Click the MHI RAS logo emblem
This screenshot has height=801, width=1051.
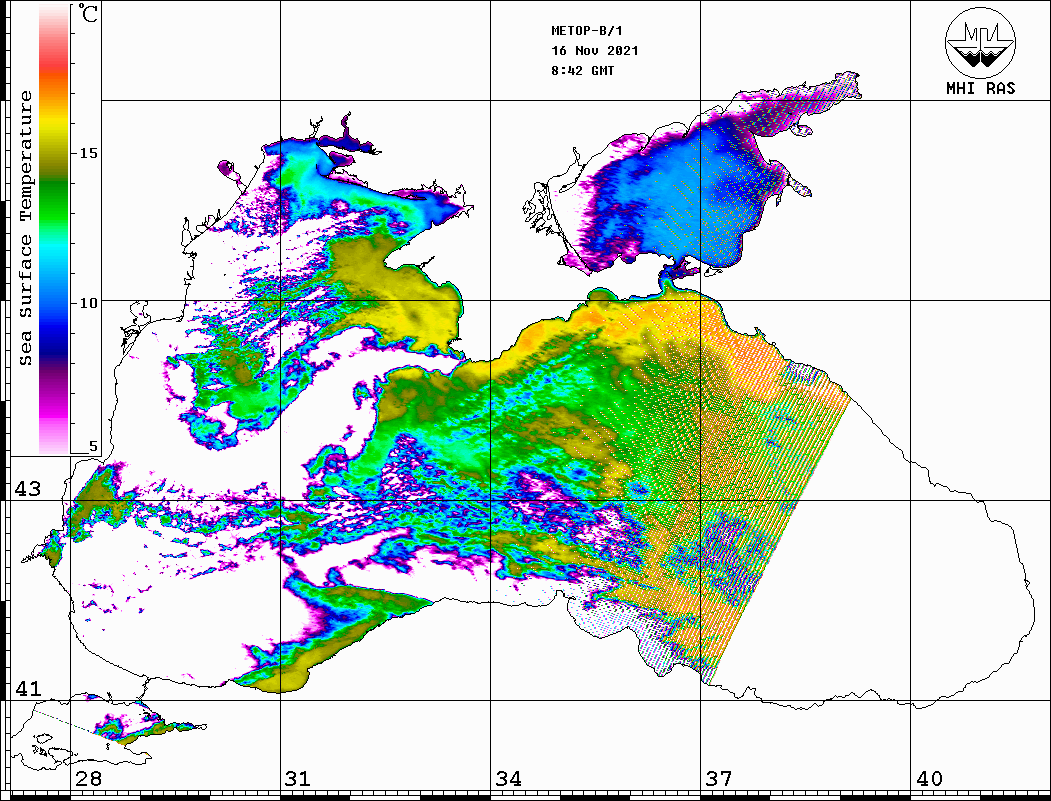[x=980, y=42]
